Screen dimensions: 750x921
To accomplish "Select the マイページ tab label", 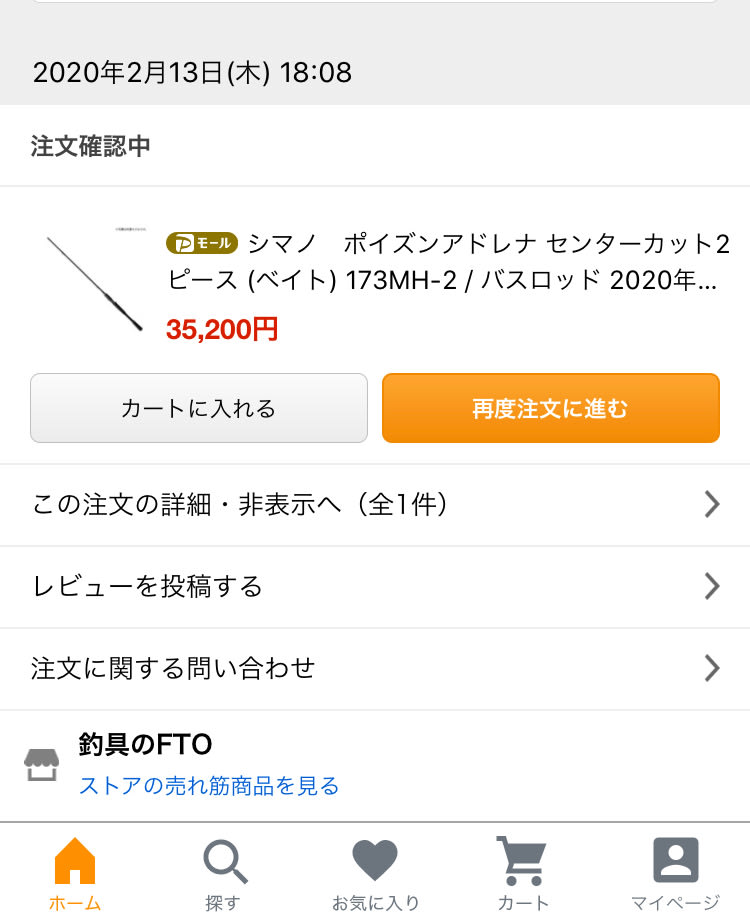I will [675, 903].
